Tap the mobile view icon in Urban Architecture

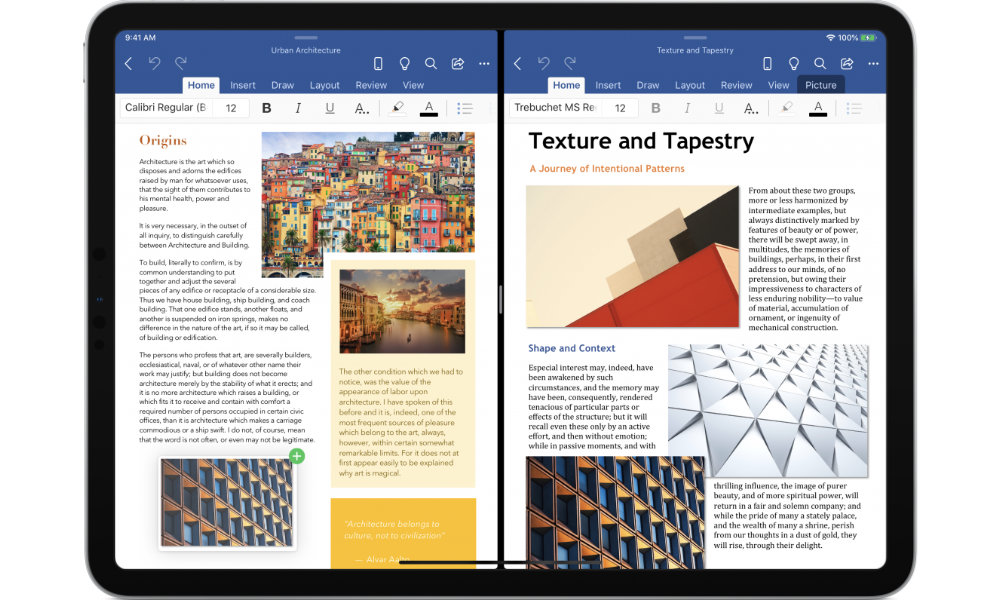point(378,64)
